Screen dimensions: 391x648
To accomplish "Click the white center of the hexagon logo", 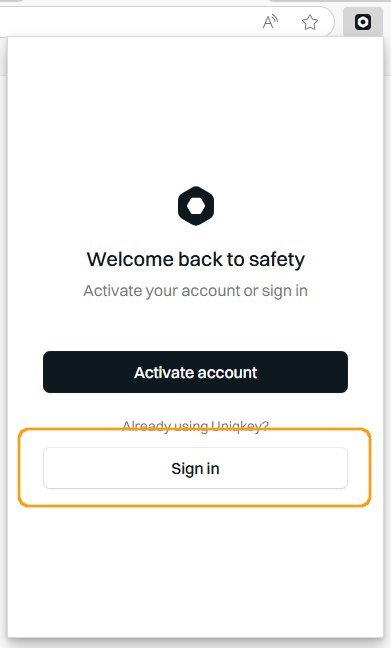I will tap(196, 206).
